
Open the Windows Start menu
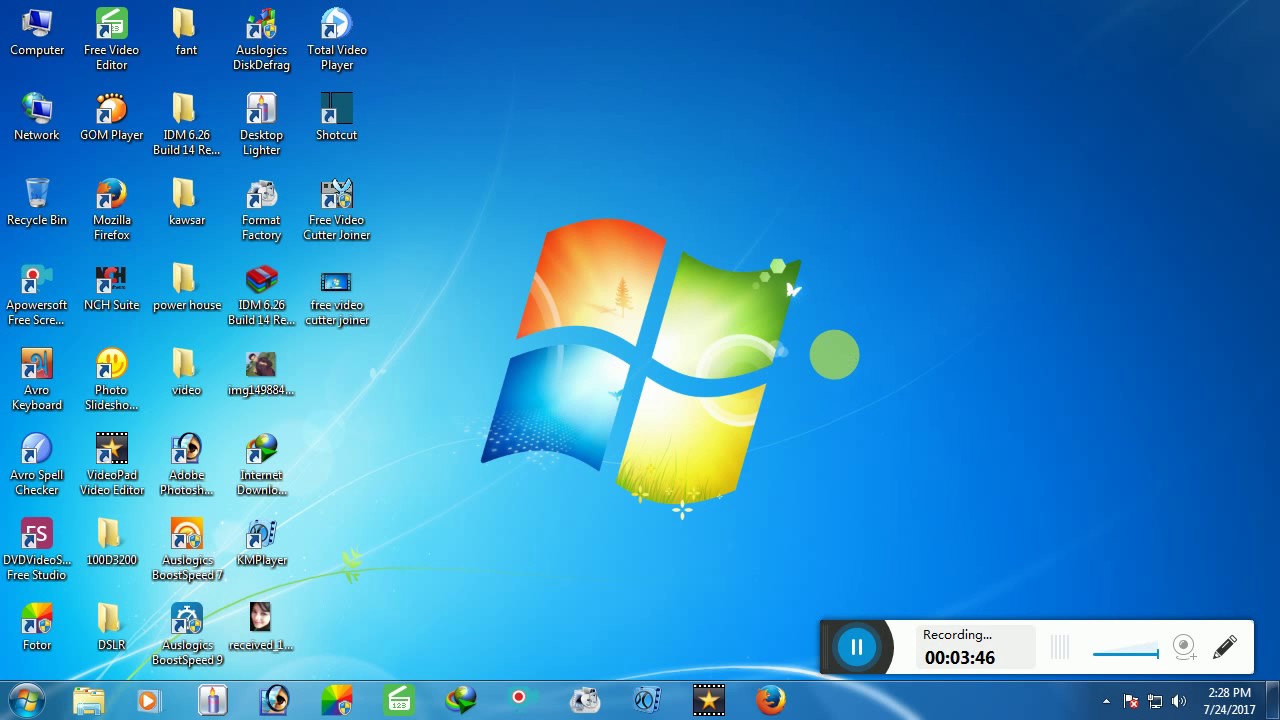(25, 700)
